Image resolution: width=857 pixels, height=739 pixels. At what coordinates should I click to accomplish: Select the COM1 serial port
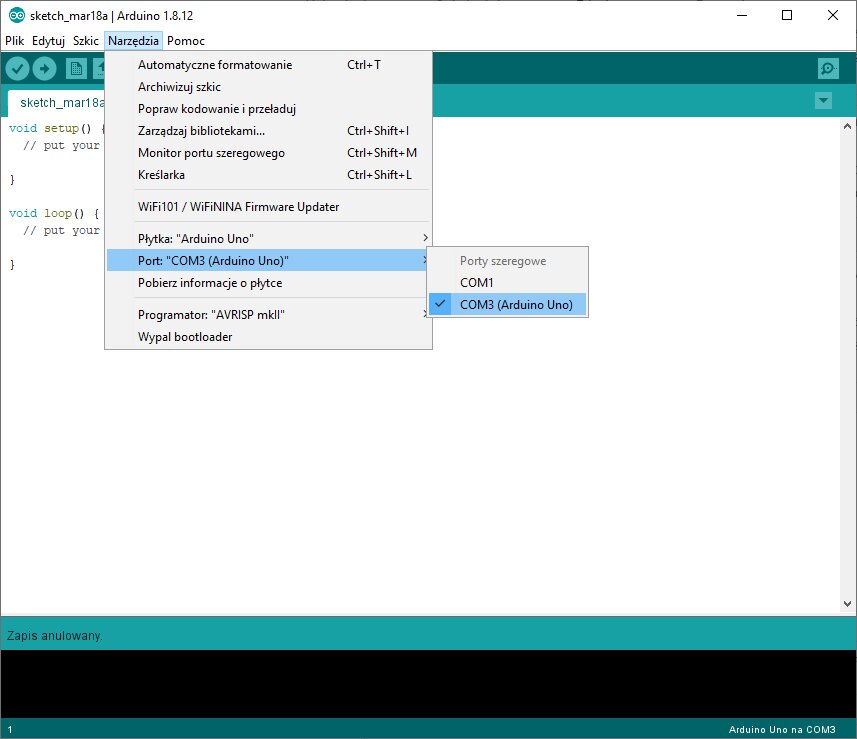pos(508,283)
